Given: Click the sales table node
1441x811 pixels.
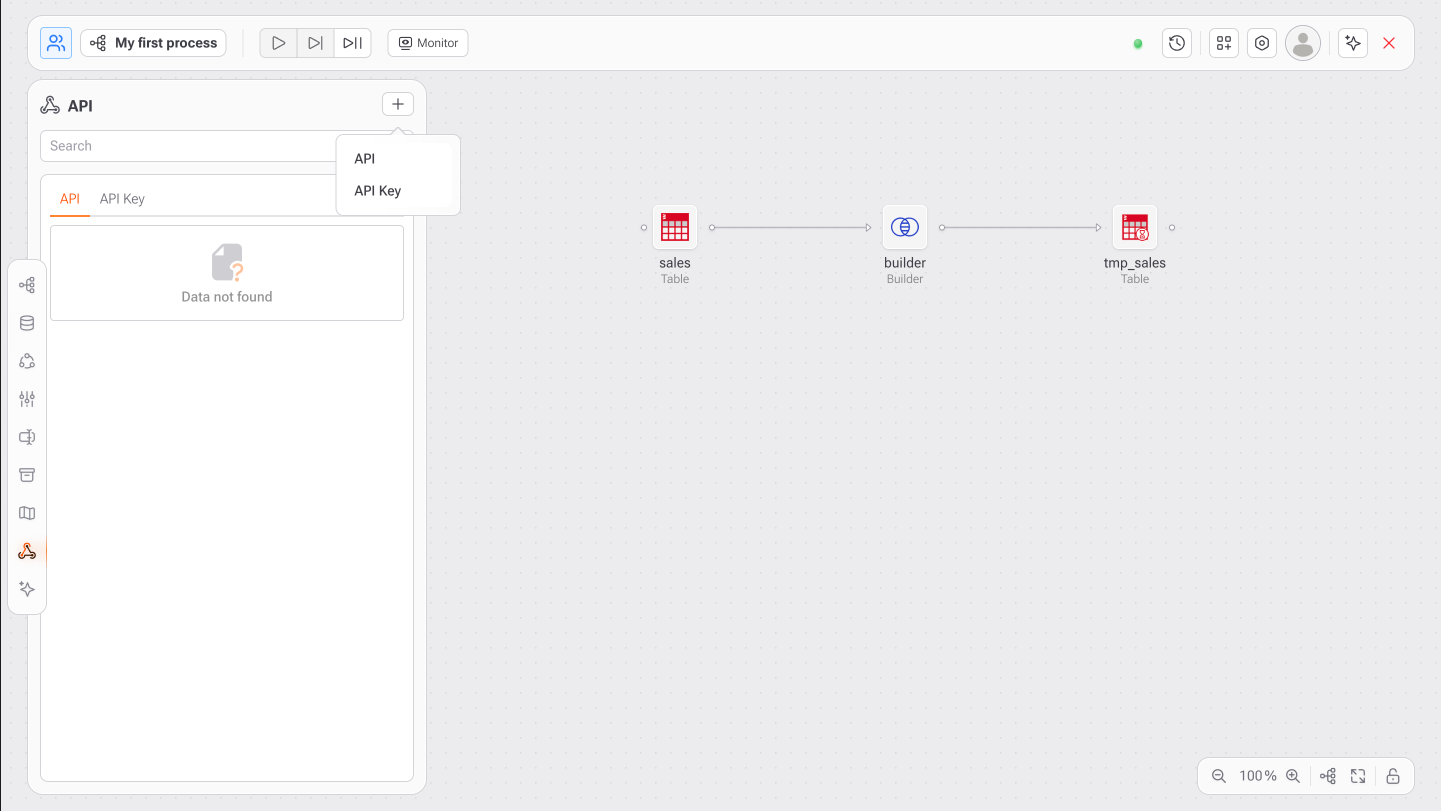Looking at the screenshot, I should click(675, 228).
